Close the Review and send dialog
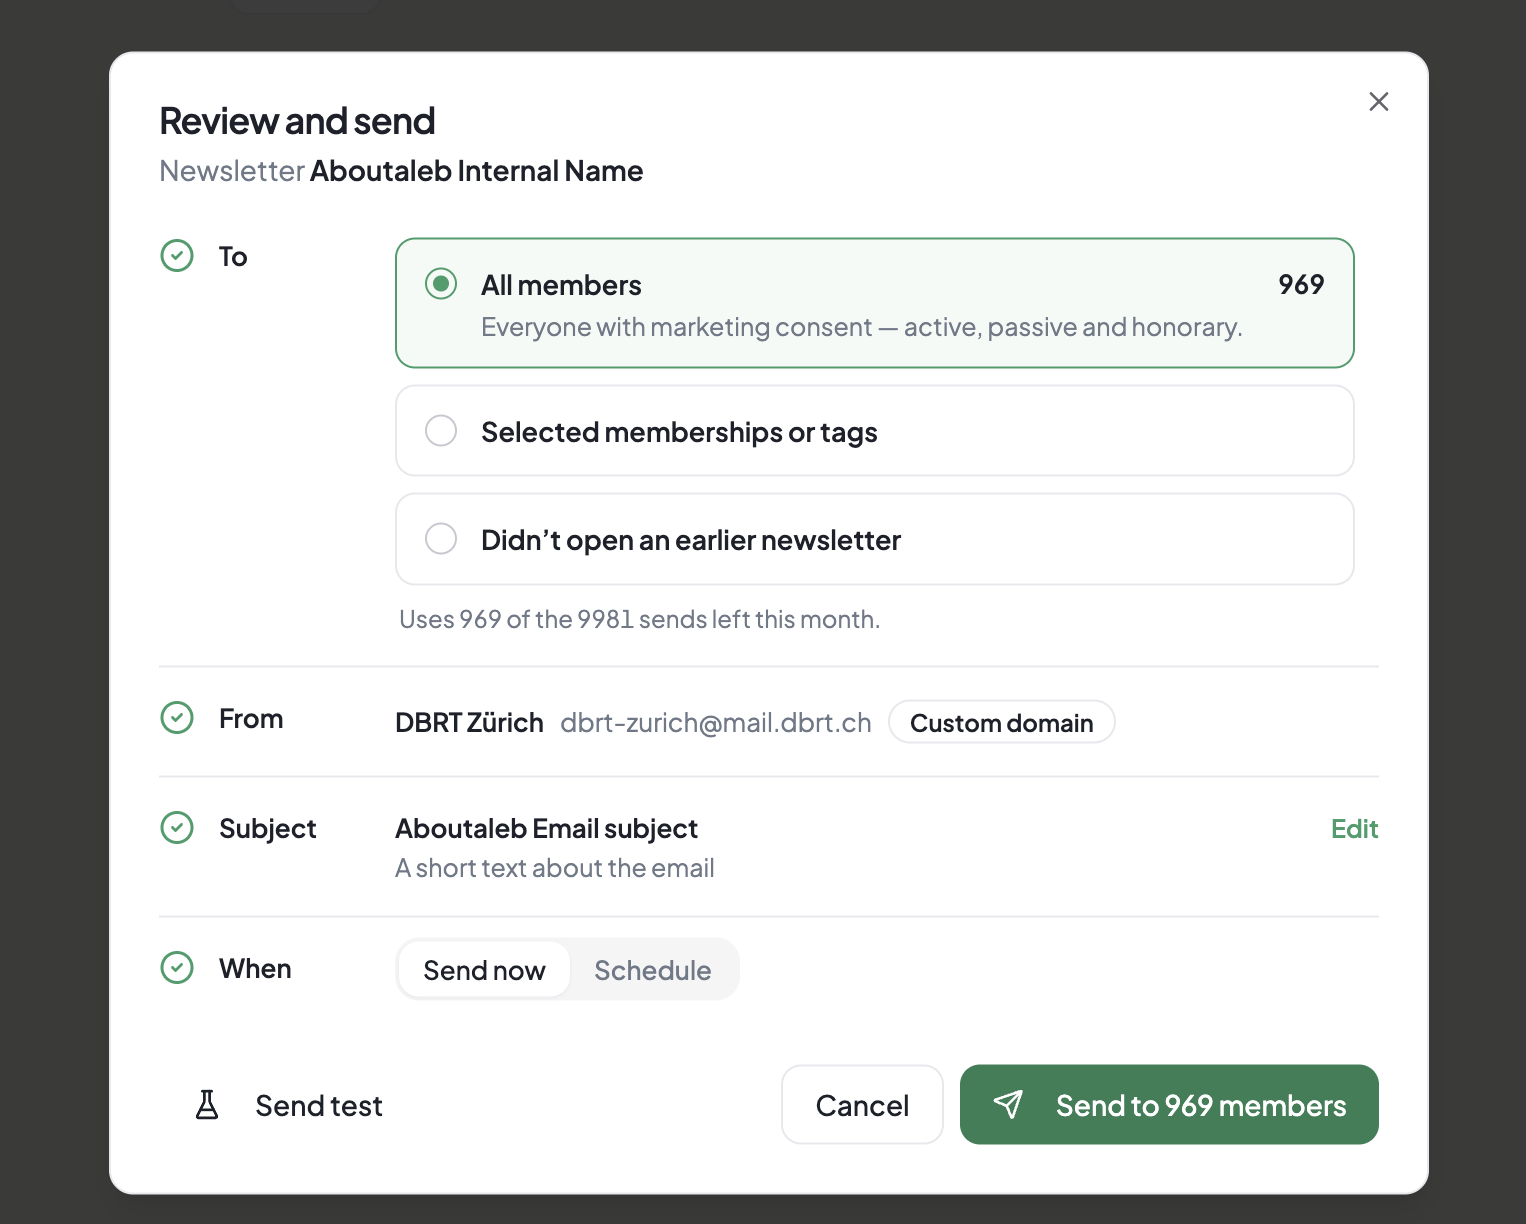Screen dimensions: 1526x1224 click(1378, 102)
